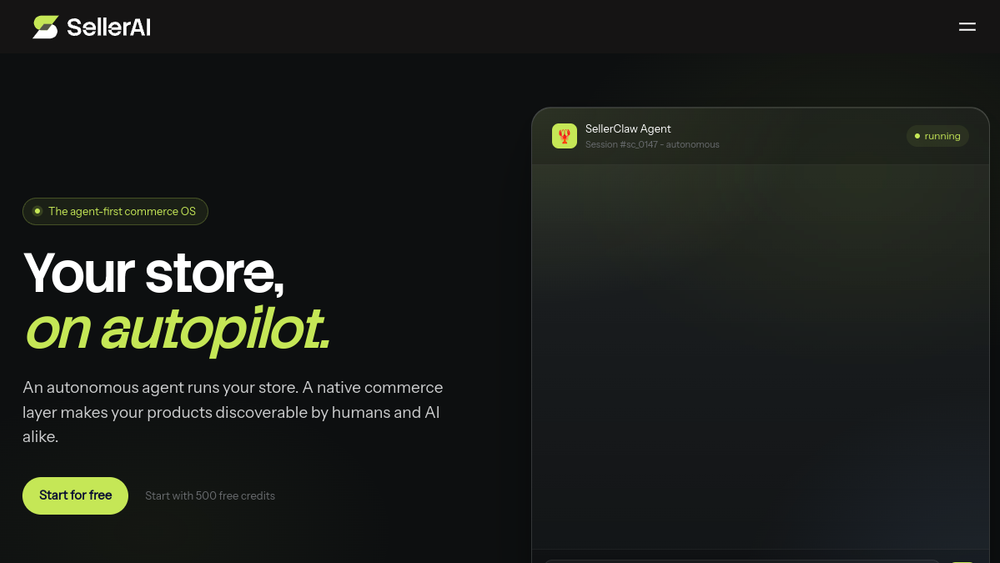Click the running status badge
Image resolution: width=1000 pixels, height=563 pixels.
[938, 136]
